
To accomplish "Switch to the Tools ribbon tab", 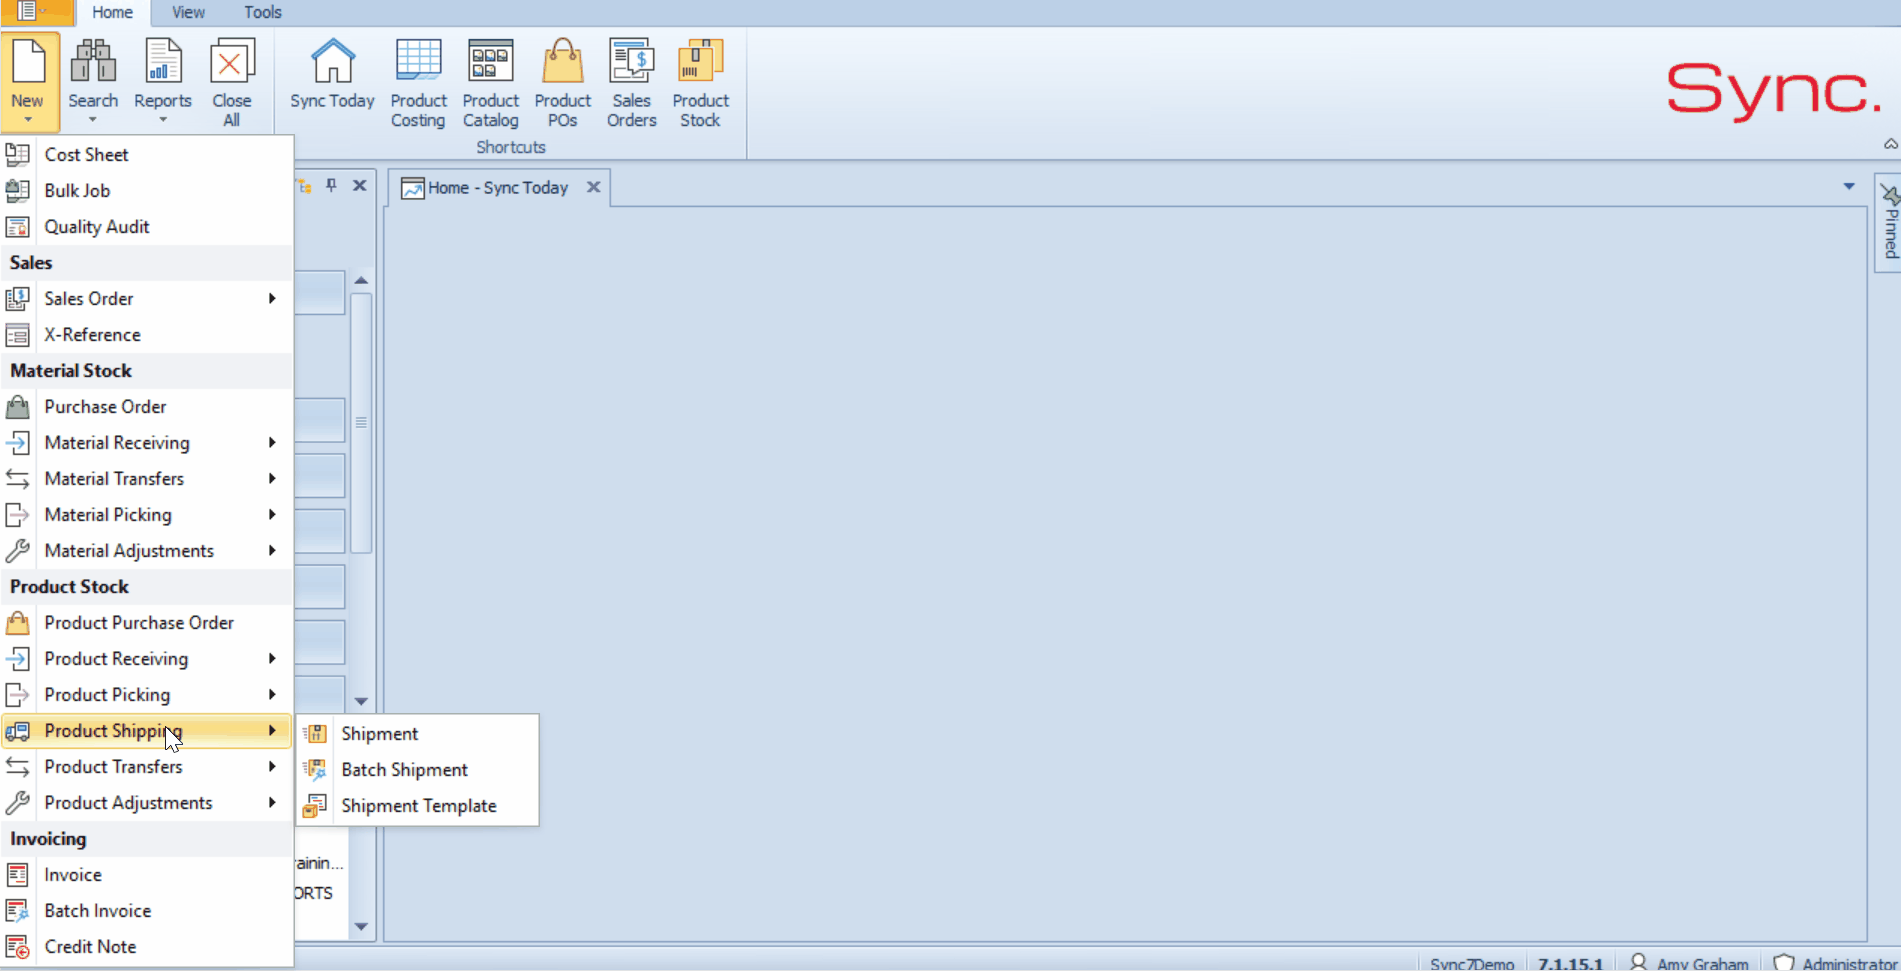I will click(x=262, y=12).
